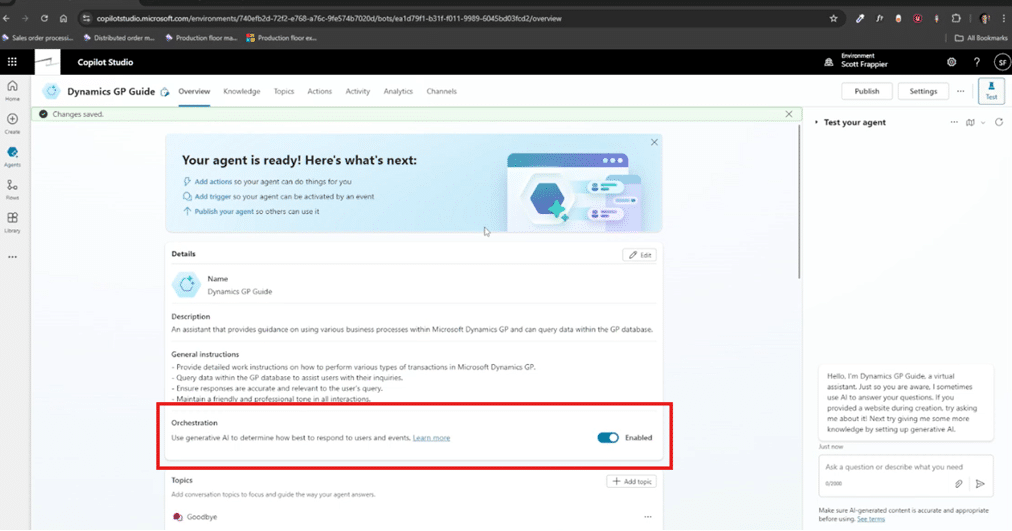Screen dimensions: 1012x531
Task: Refresh the test conversation
Action: point(999,122)
